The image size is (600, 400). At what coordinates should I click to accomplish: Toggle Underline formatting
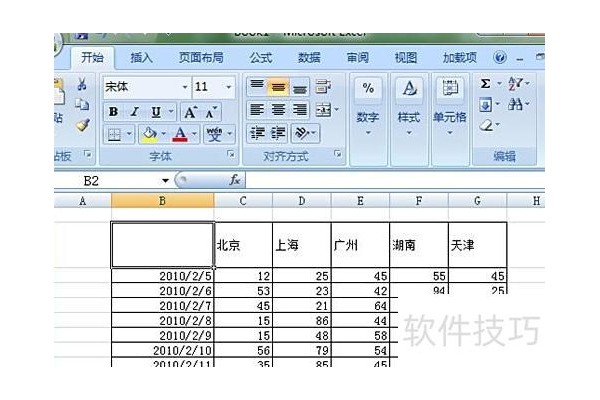click(x=156, y=112)
